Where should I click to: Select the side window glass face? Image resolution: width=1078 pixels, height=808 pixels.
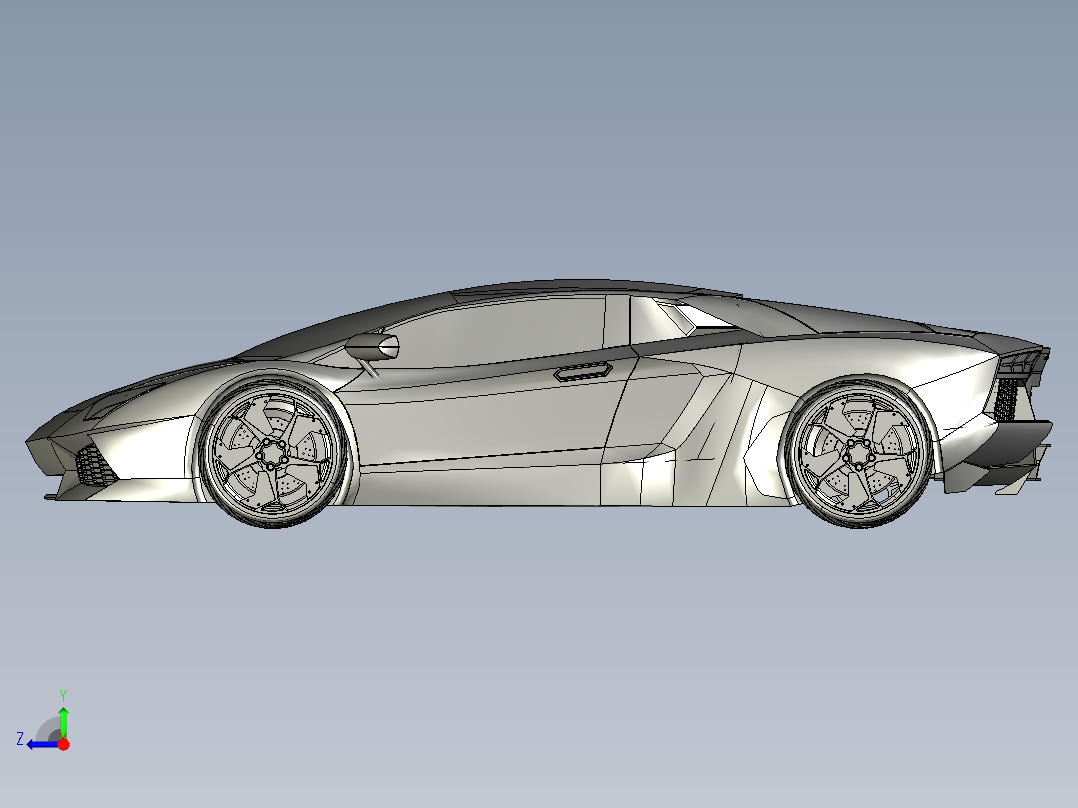click(502, 333)
